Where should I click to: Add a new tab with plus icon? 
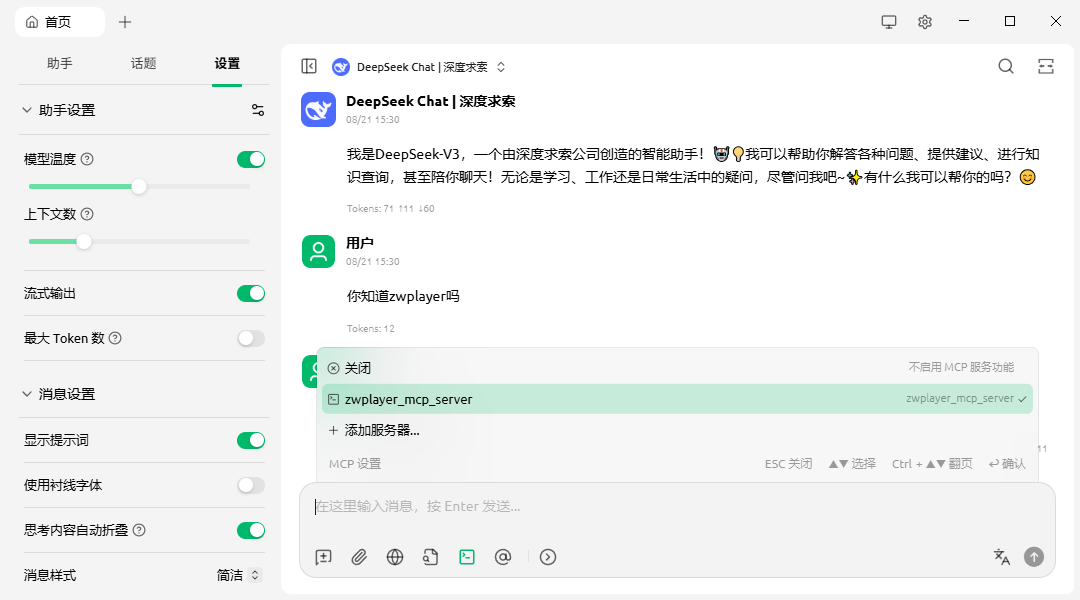coord(125,22)
